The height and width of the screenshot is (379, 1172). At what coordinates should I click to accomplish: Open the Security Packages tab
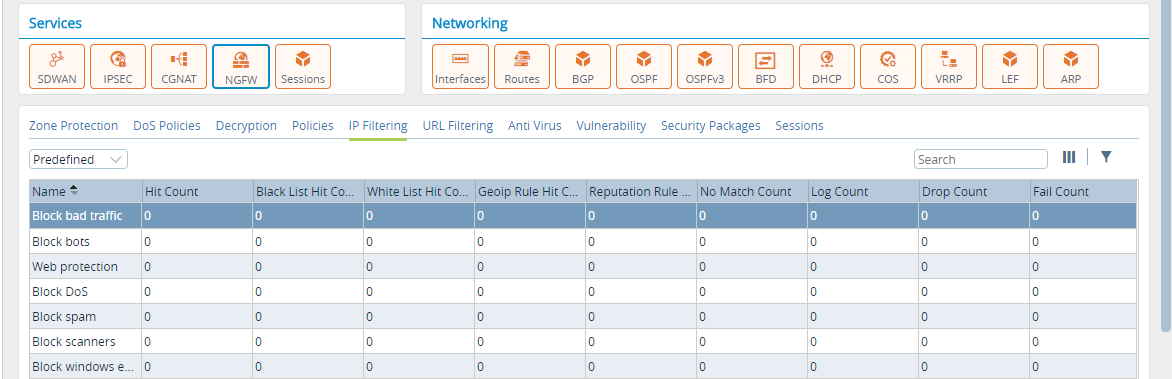pos(710,126)
